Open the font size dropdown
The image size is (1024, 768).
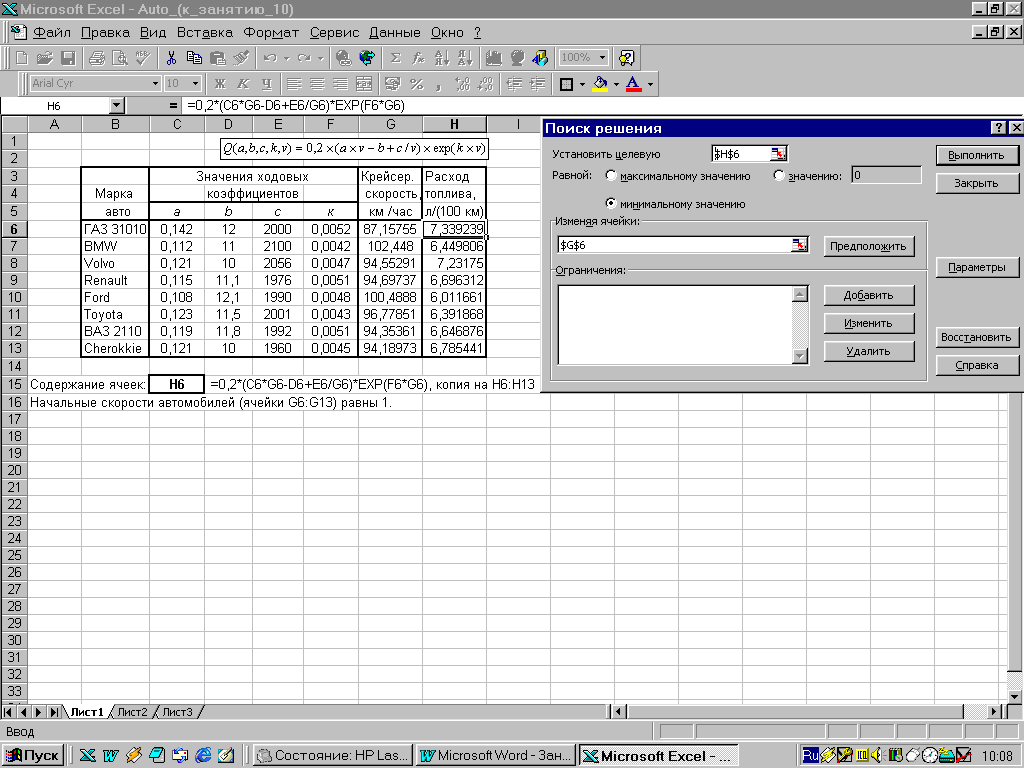195,84
